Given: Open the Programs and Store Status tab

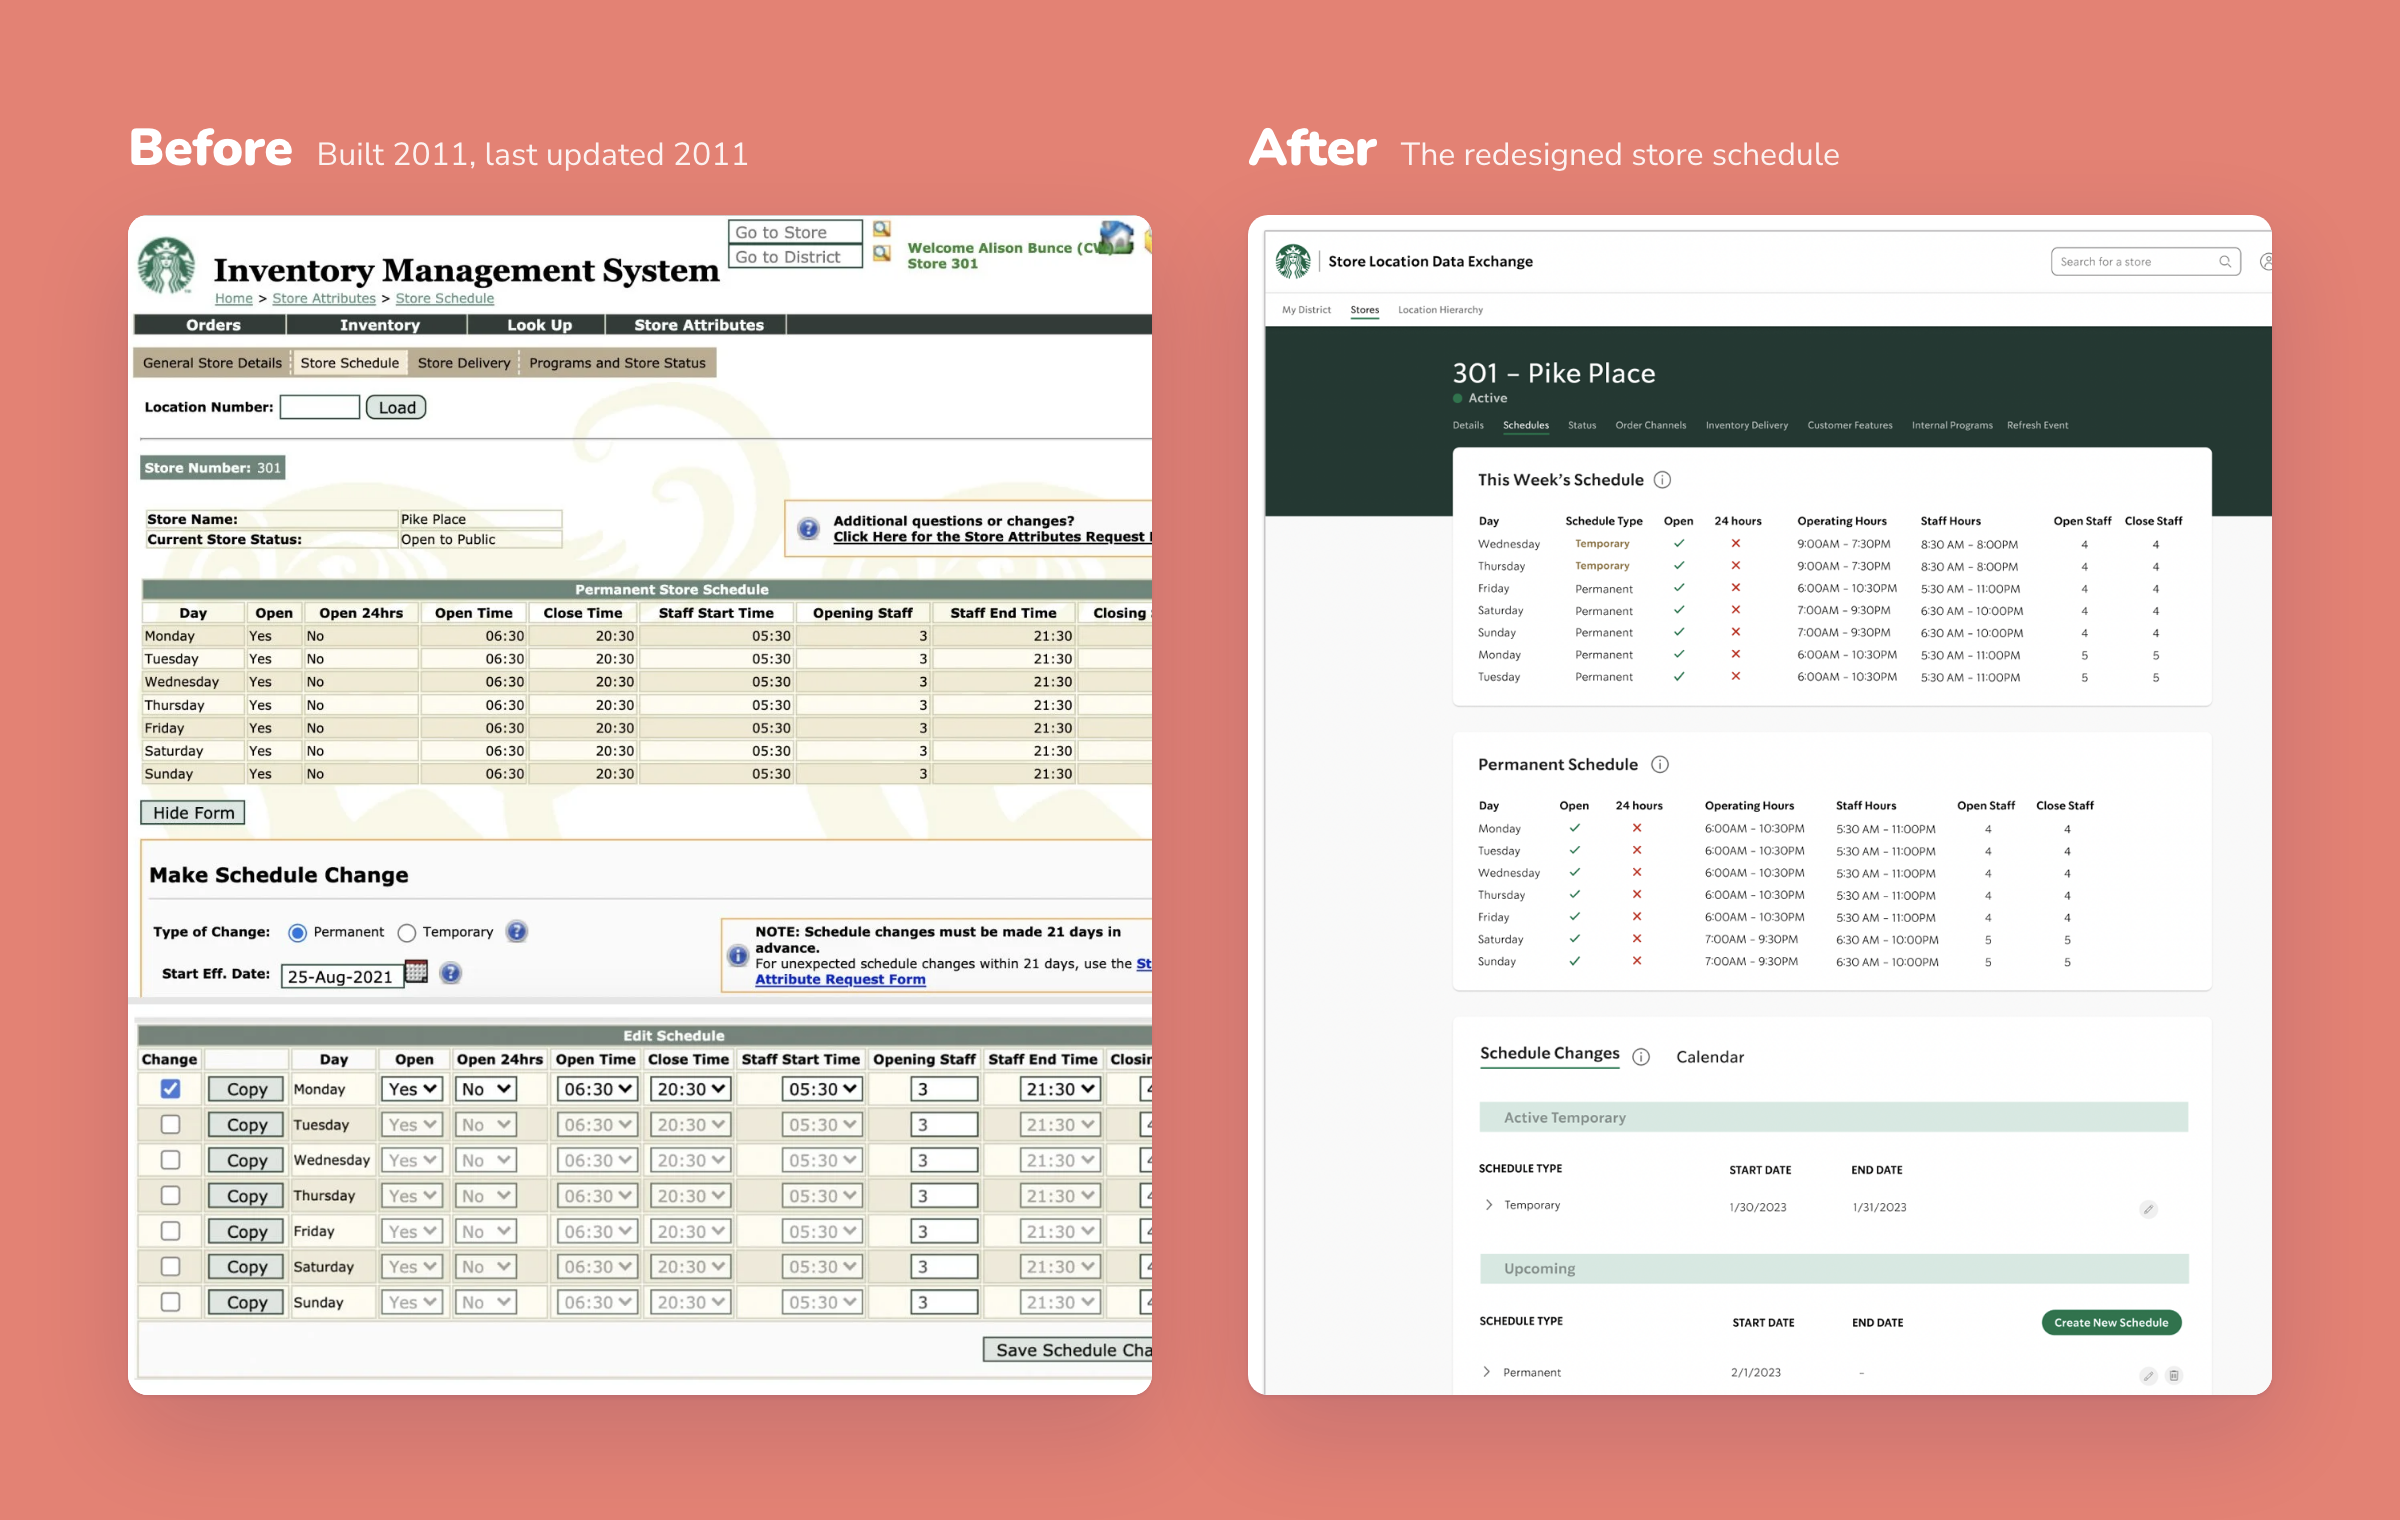Looking at the screenshot, I should [617, 363].
